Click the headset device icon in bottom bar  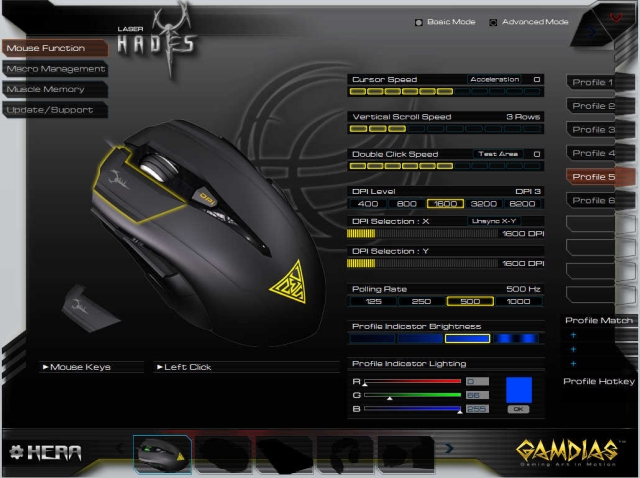(x=345, y=454)
